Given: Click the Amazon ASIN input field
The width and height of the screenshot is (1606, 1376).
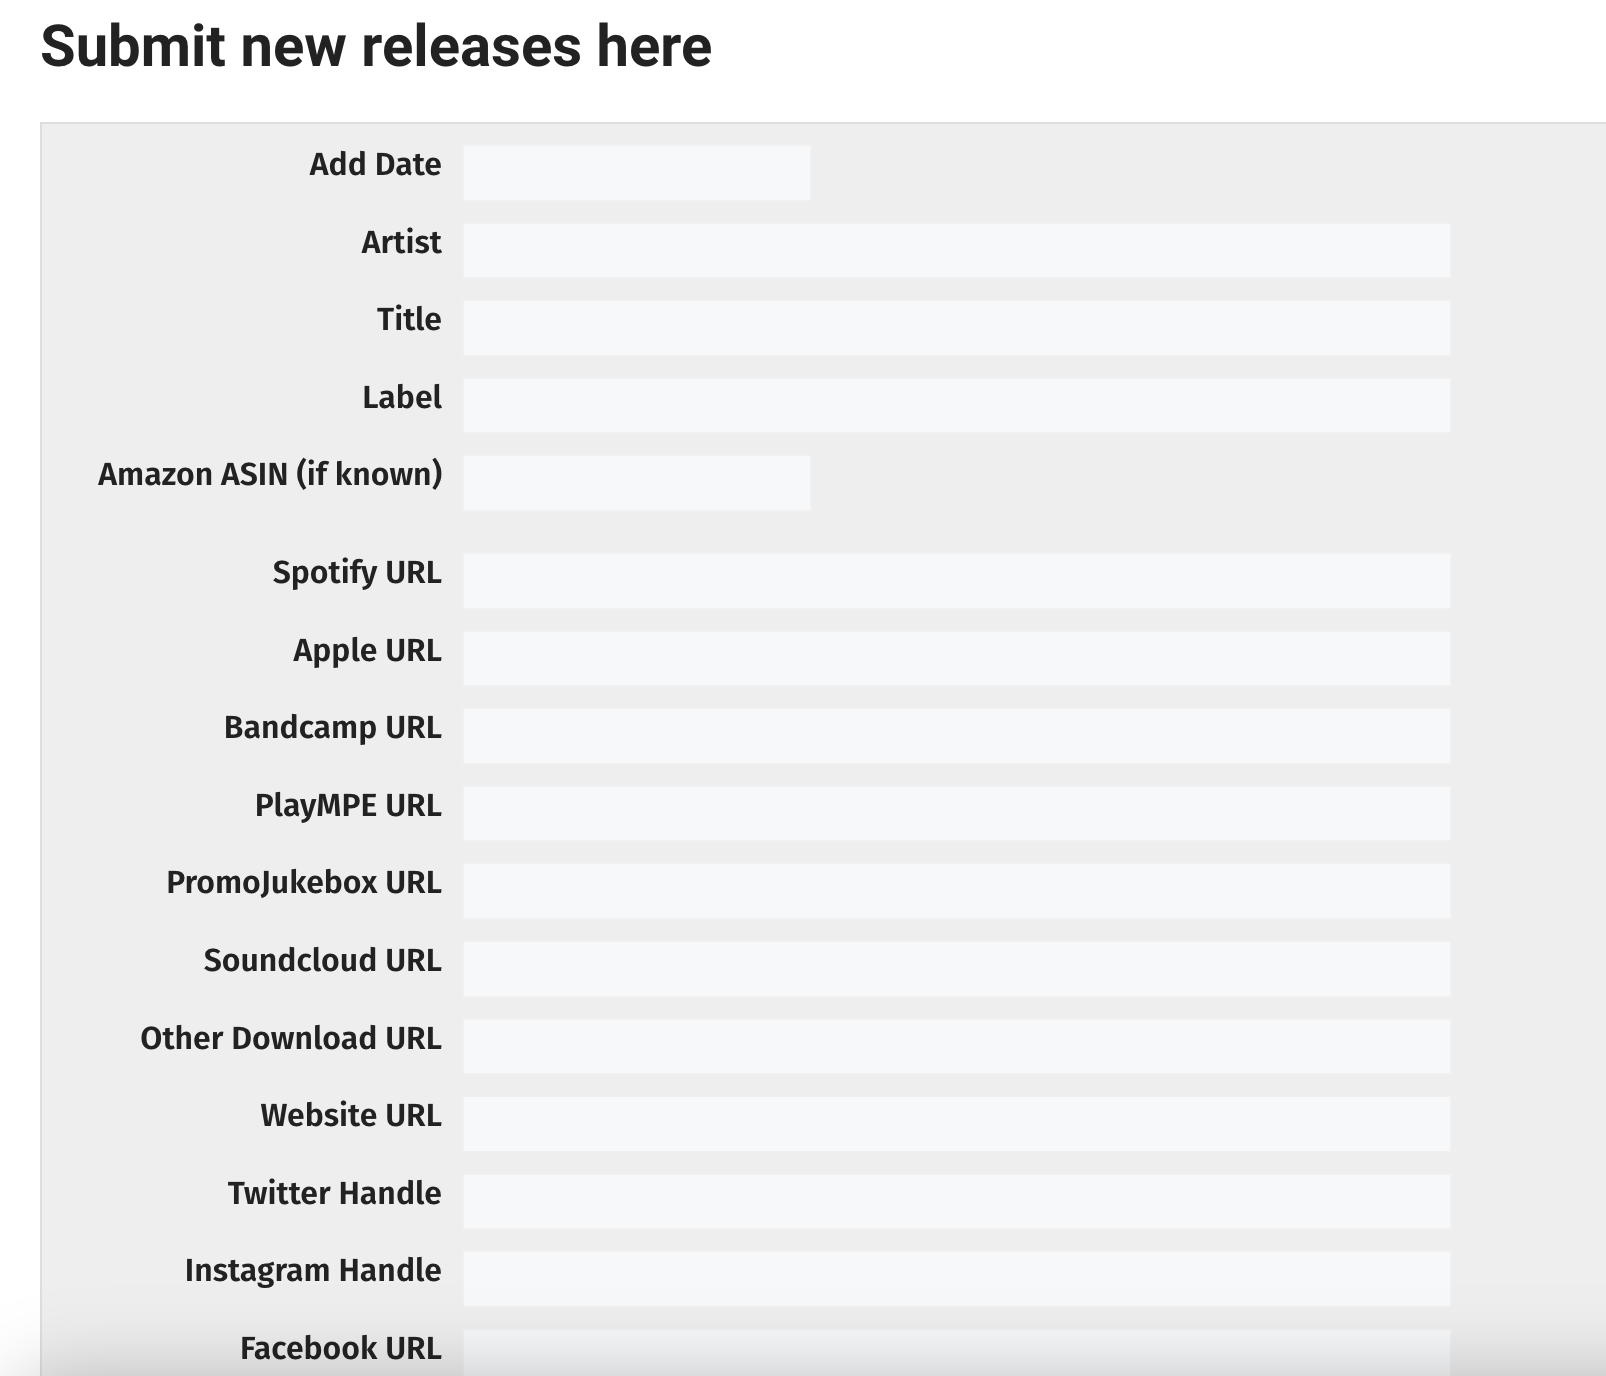Looking at the screenshot, I should [636, 483].
